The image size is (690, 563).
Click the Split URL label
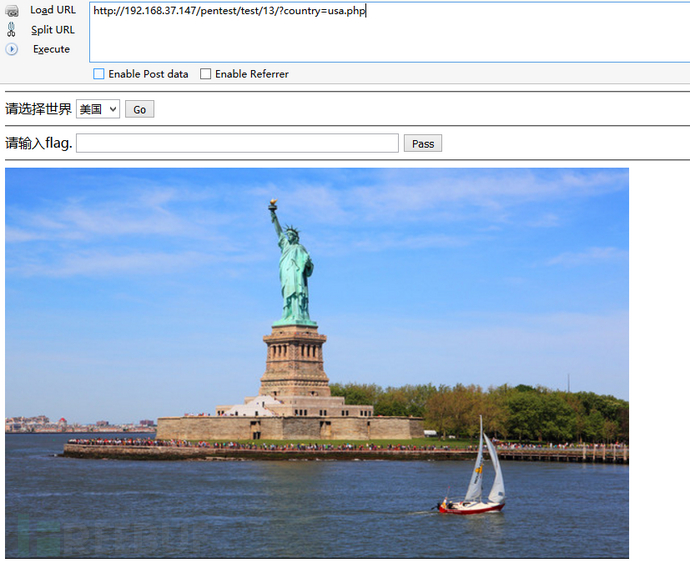[53, 30]
